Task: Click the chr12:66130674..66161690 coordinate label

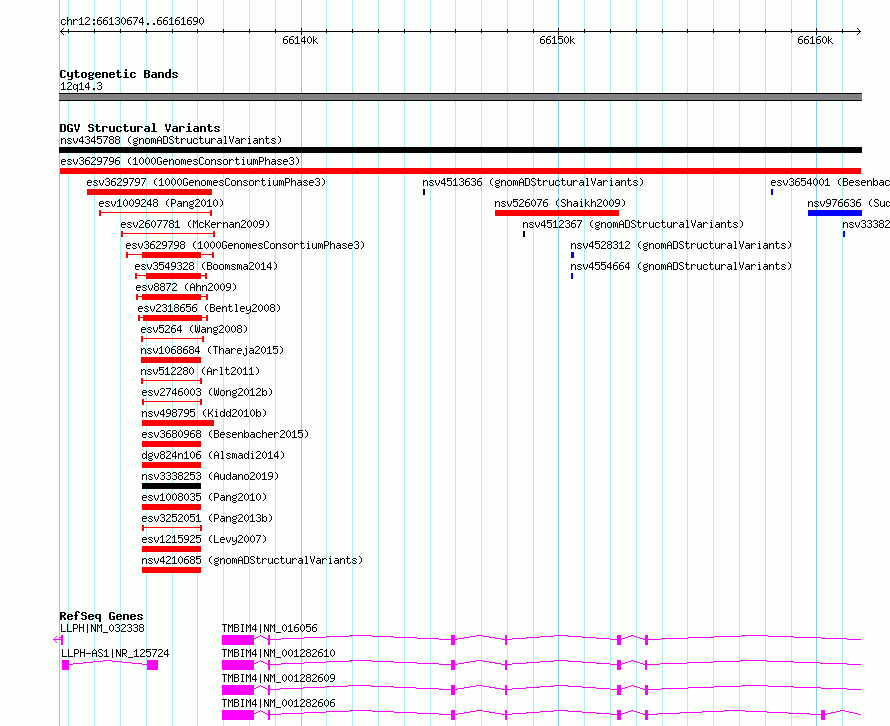Action: [x=132, y=21]
